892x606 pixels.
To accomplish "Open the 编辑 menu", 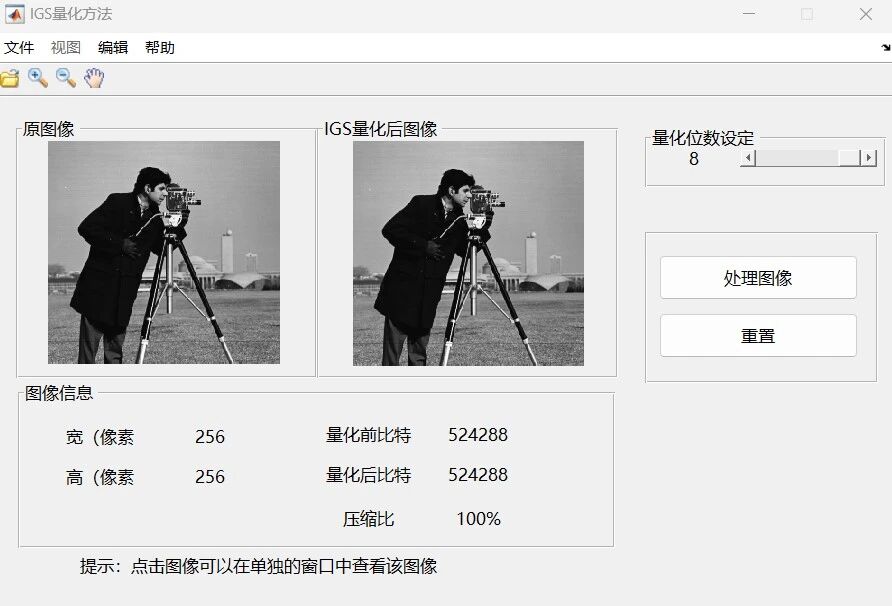I will click(x=113, y=48).
